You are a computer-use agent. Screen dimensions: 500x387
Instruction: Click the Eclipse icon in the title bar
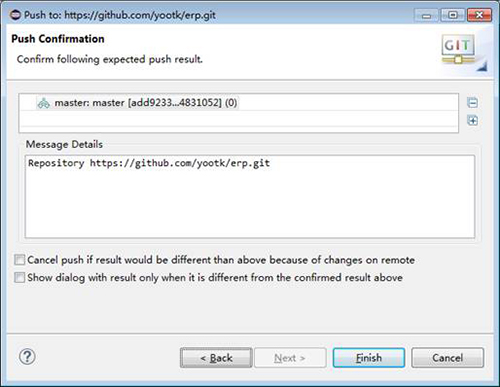tap(15, 15)
